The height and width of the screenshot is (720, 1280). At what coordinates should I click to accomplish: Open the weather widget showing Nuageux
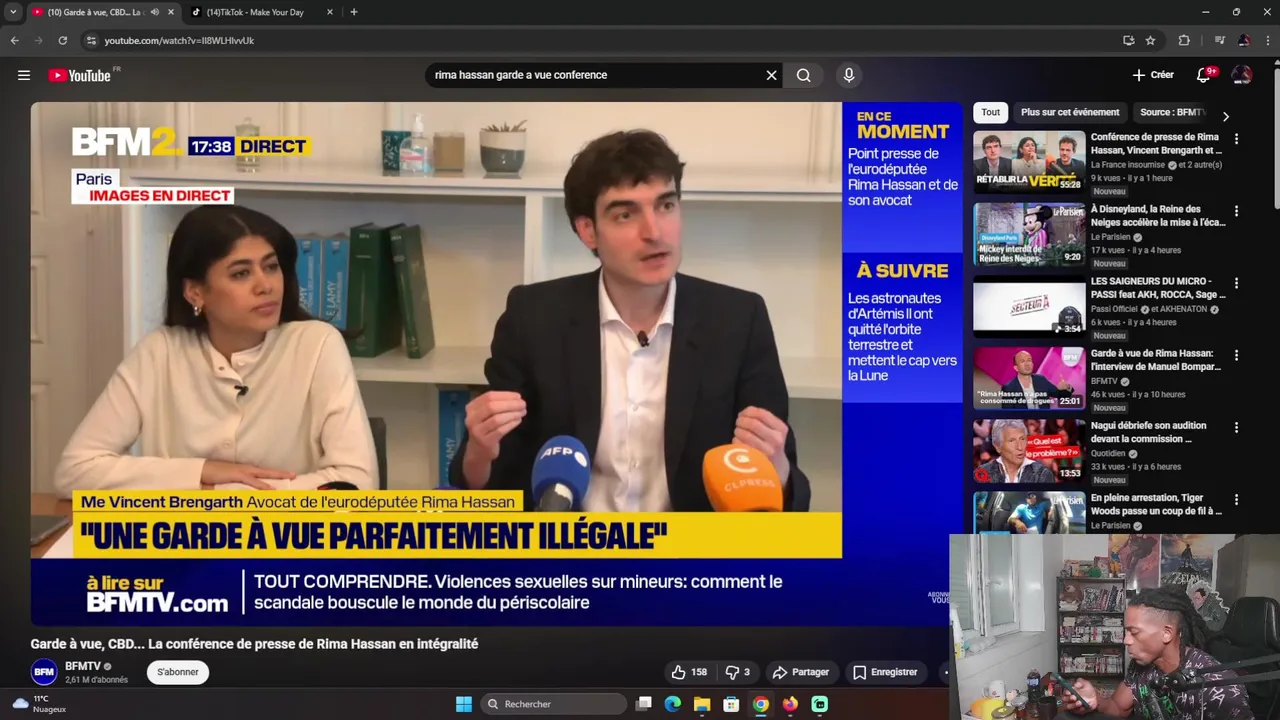pos(40,704)
